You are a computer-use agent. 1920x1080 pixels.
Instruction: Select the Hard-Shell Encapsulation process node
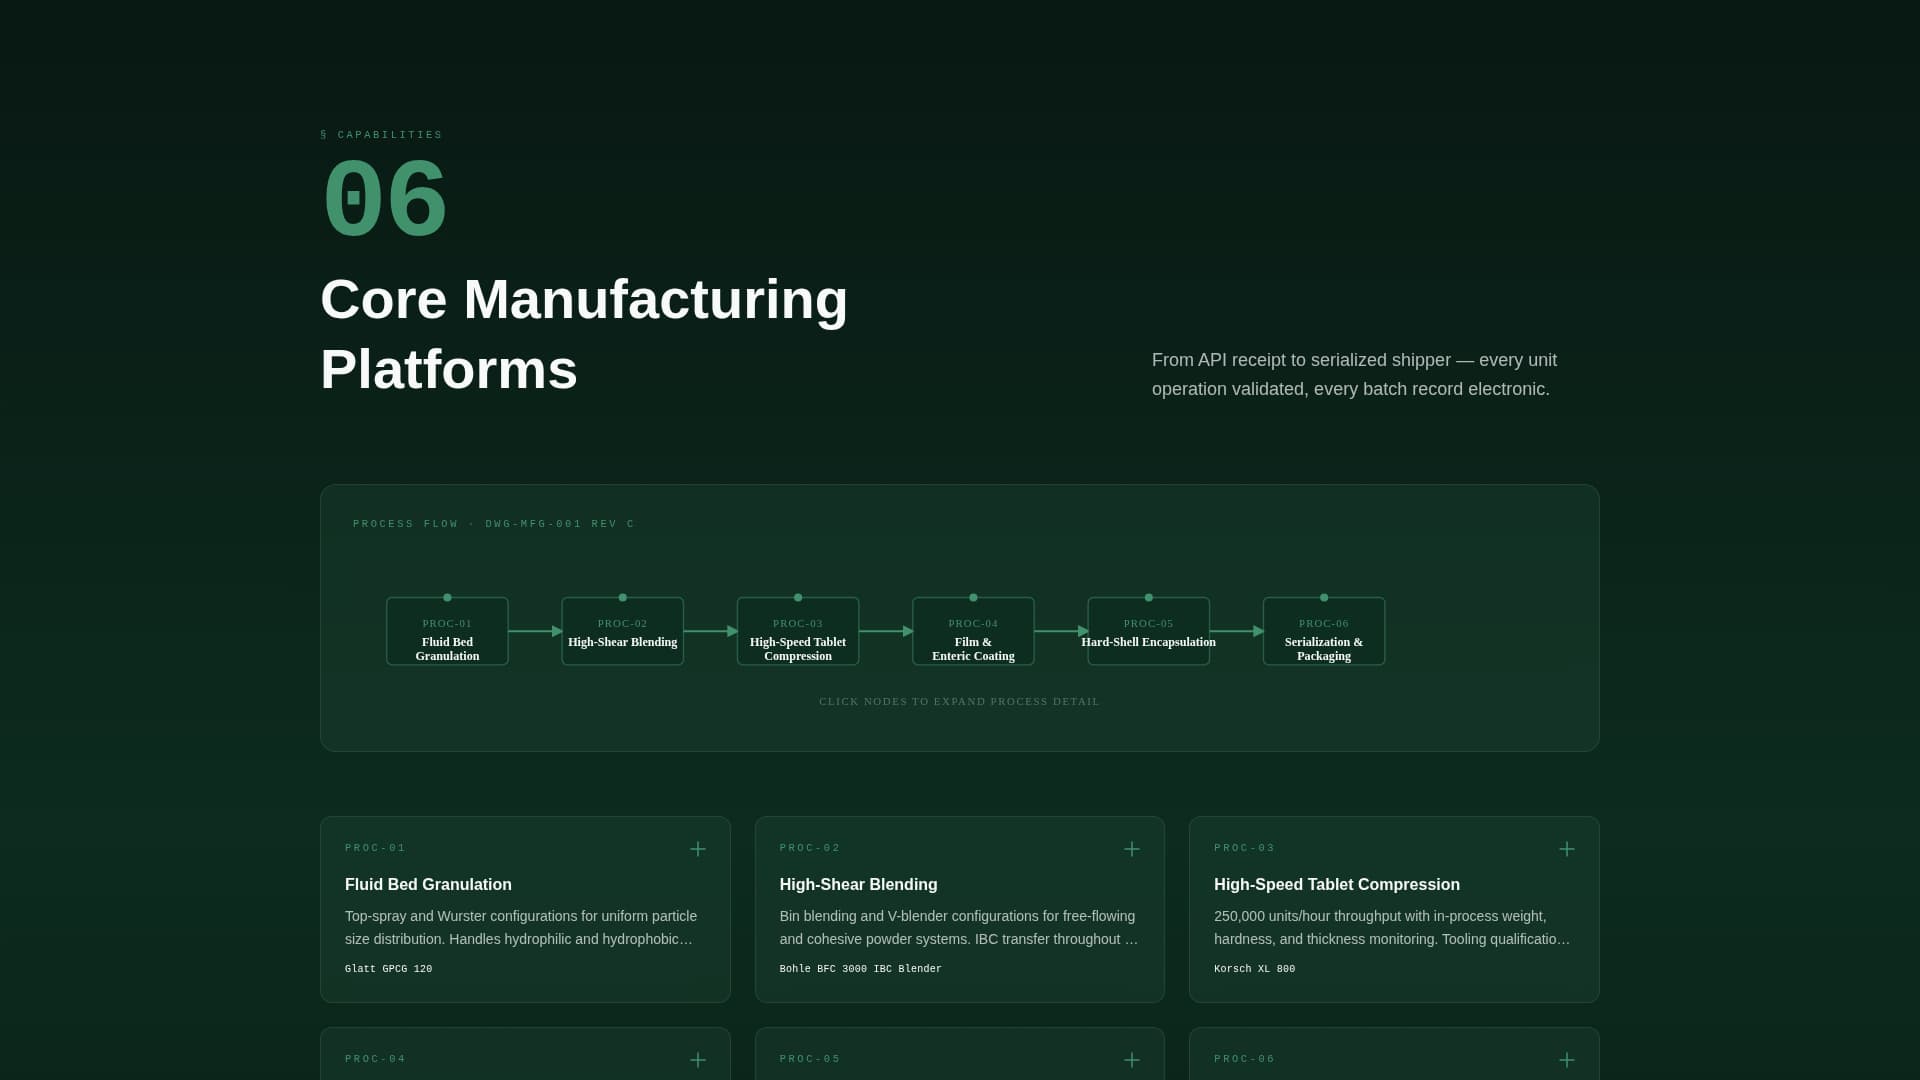point(1148,631)
